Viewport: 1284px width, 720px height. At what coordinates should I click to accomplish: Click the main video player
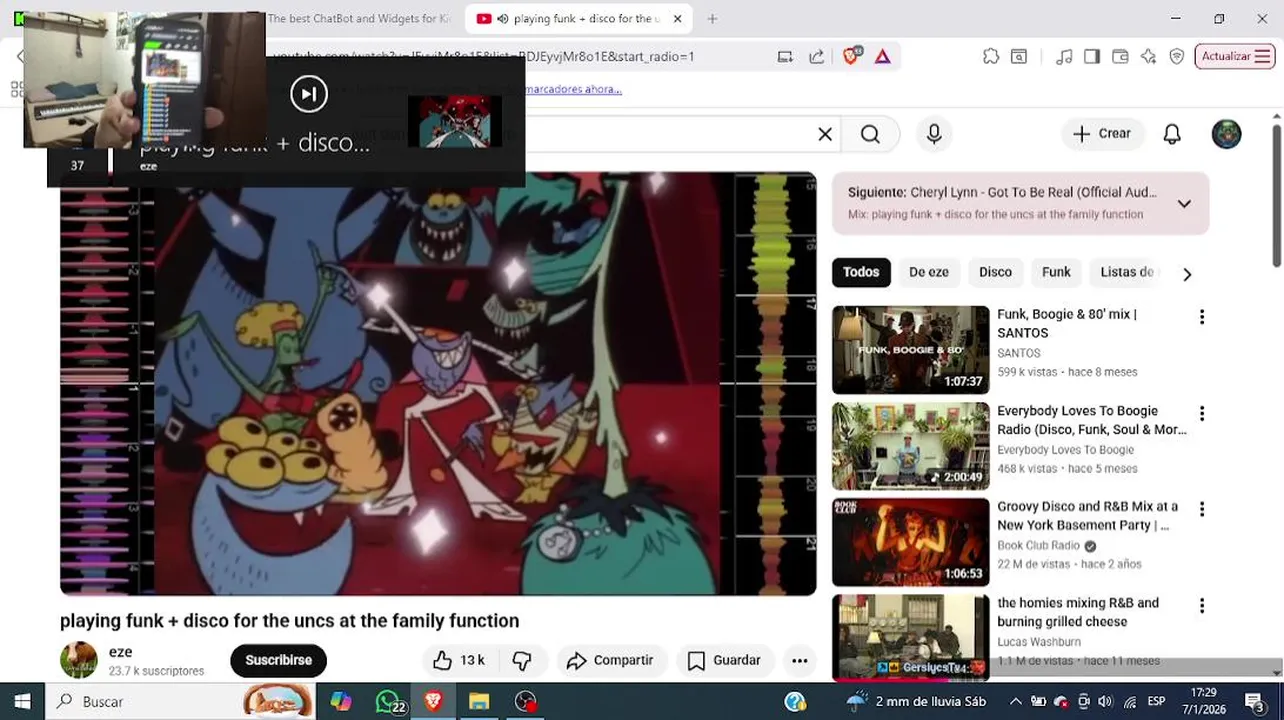pyautogui.click(x=438, y=384)
